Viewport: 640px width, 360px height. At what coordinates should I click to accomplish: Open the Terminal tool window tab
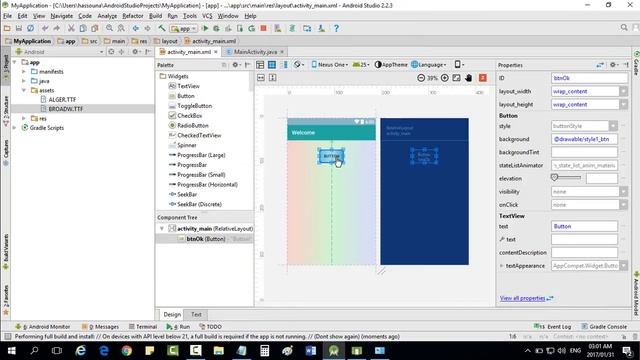coord(143,327)
